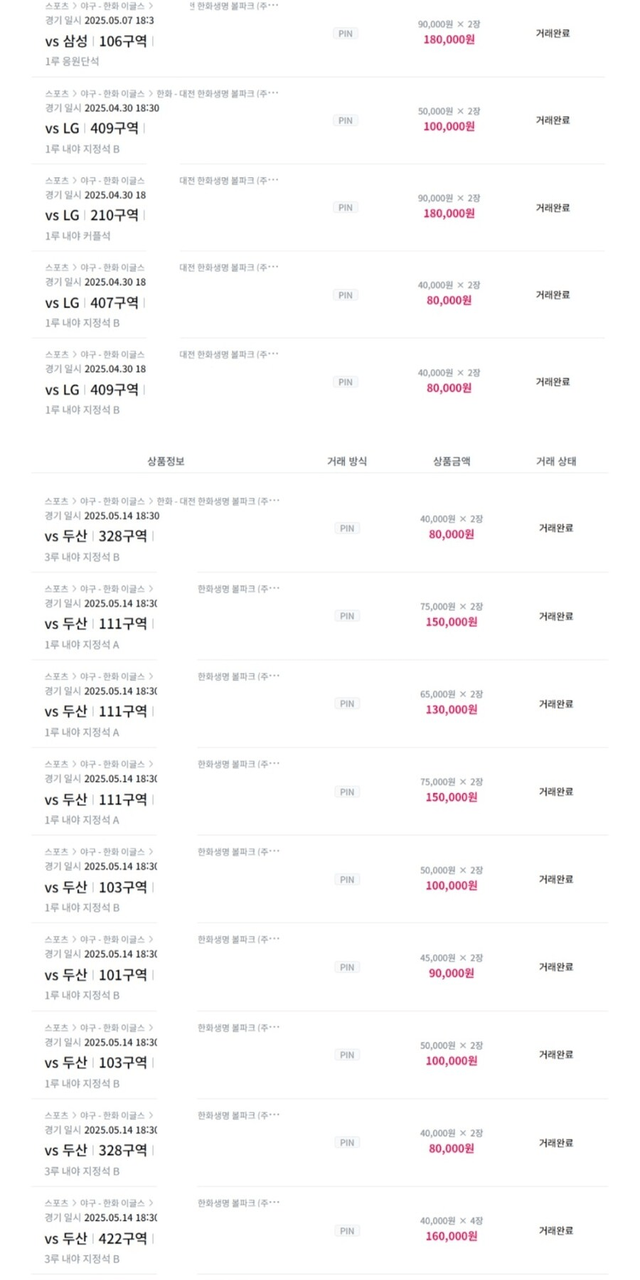Image resolution: width=640 pixels, height=1280 pixels.
Task: Click the 상품금액 column header
Action: coord(451,462)
